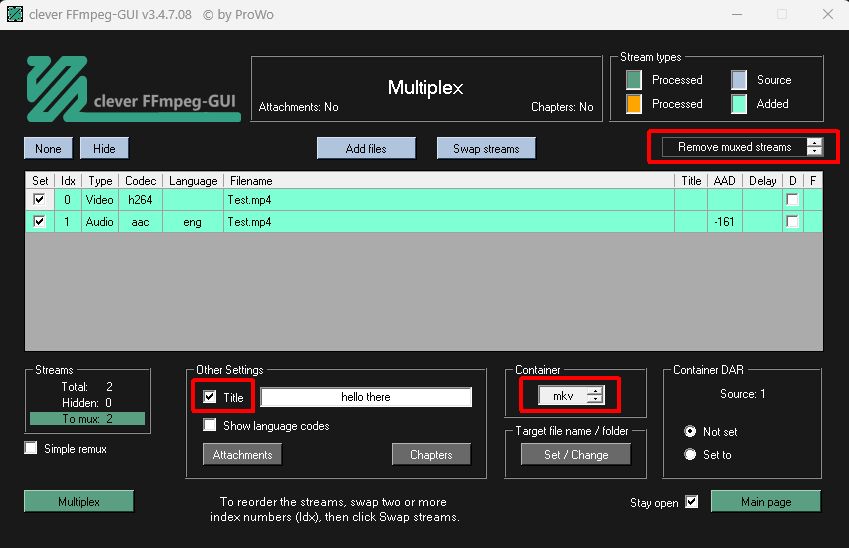The image size is (849, 548).
Task: Click the Chapters: No label
Action: (x=562, y=107)
